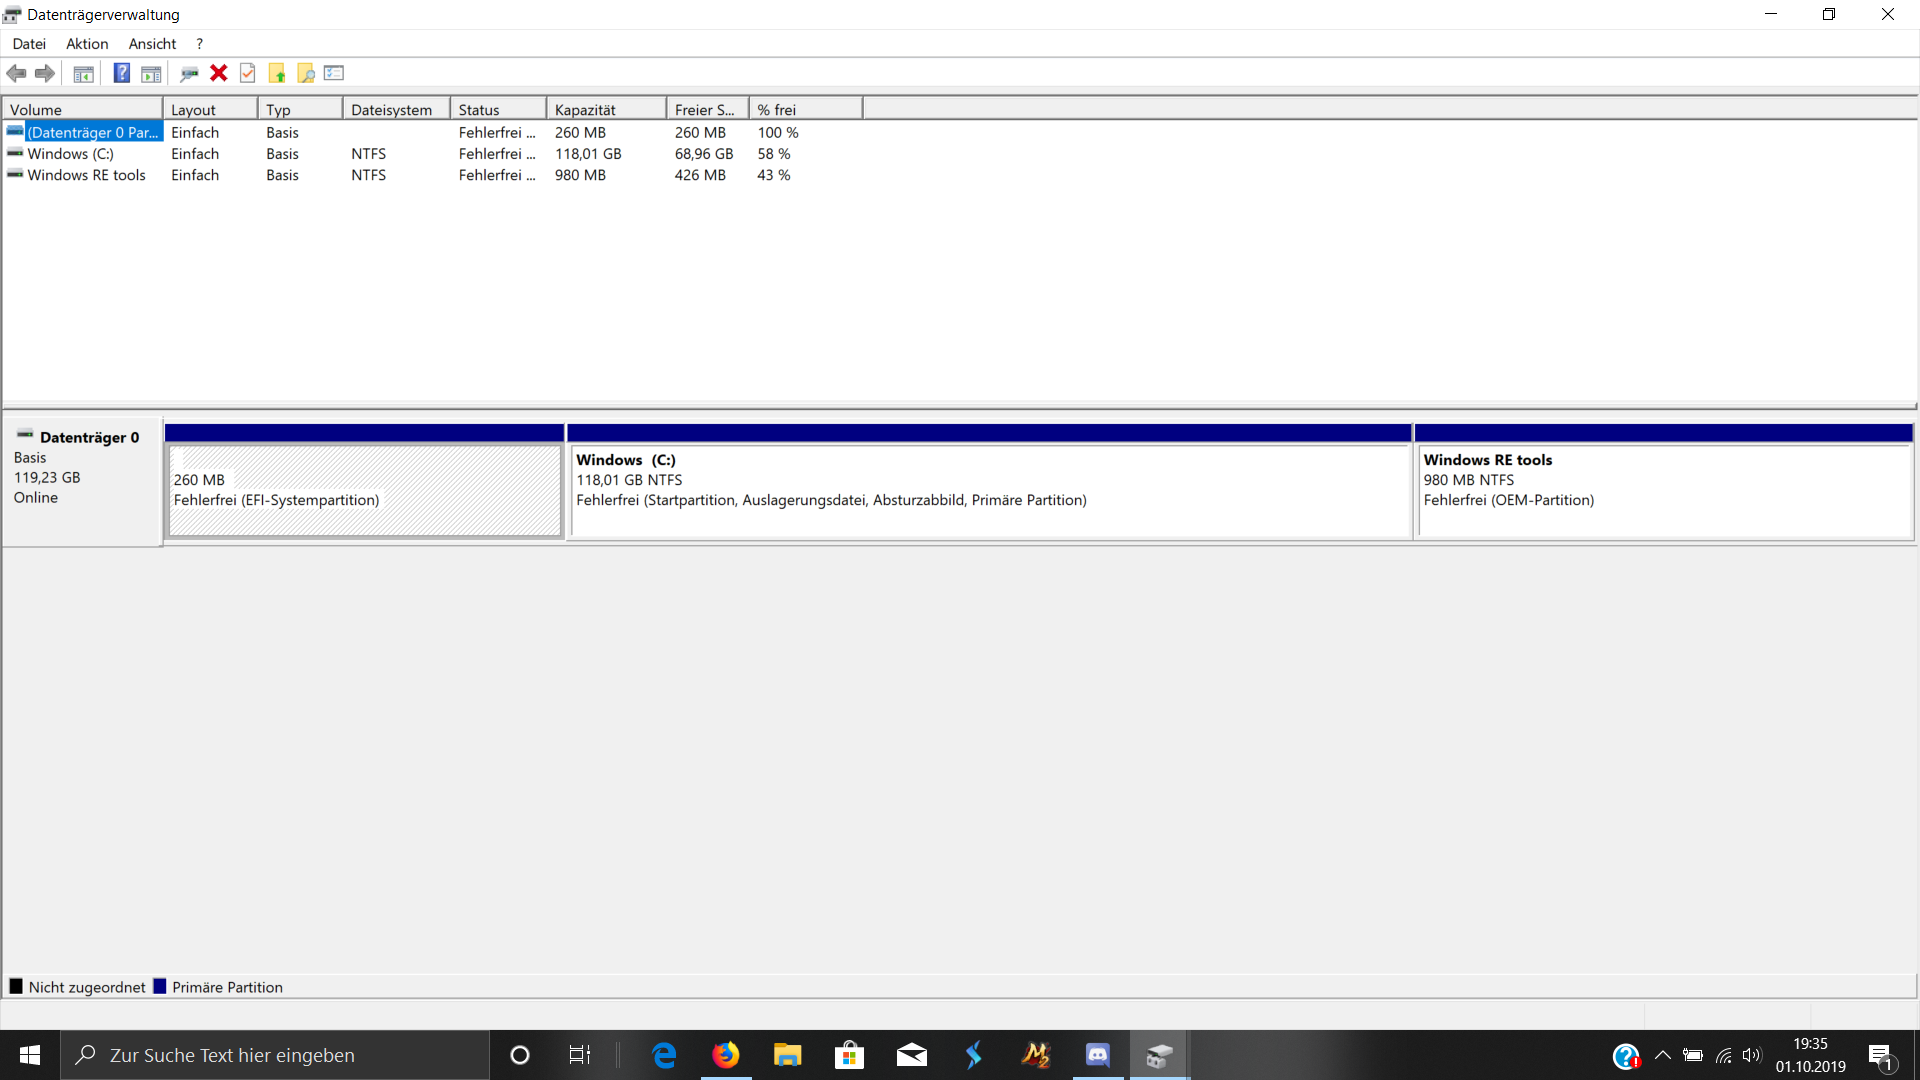This screenshot has width=1920, height=1080.
Task: Click the checklist settings toolbar icon
Action: 334,73
